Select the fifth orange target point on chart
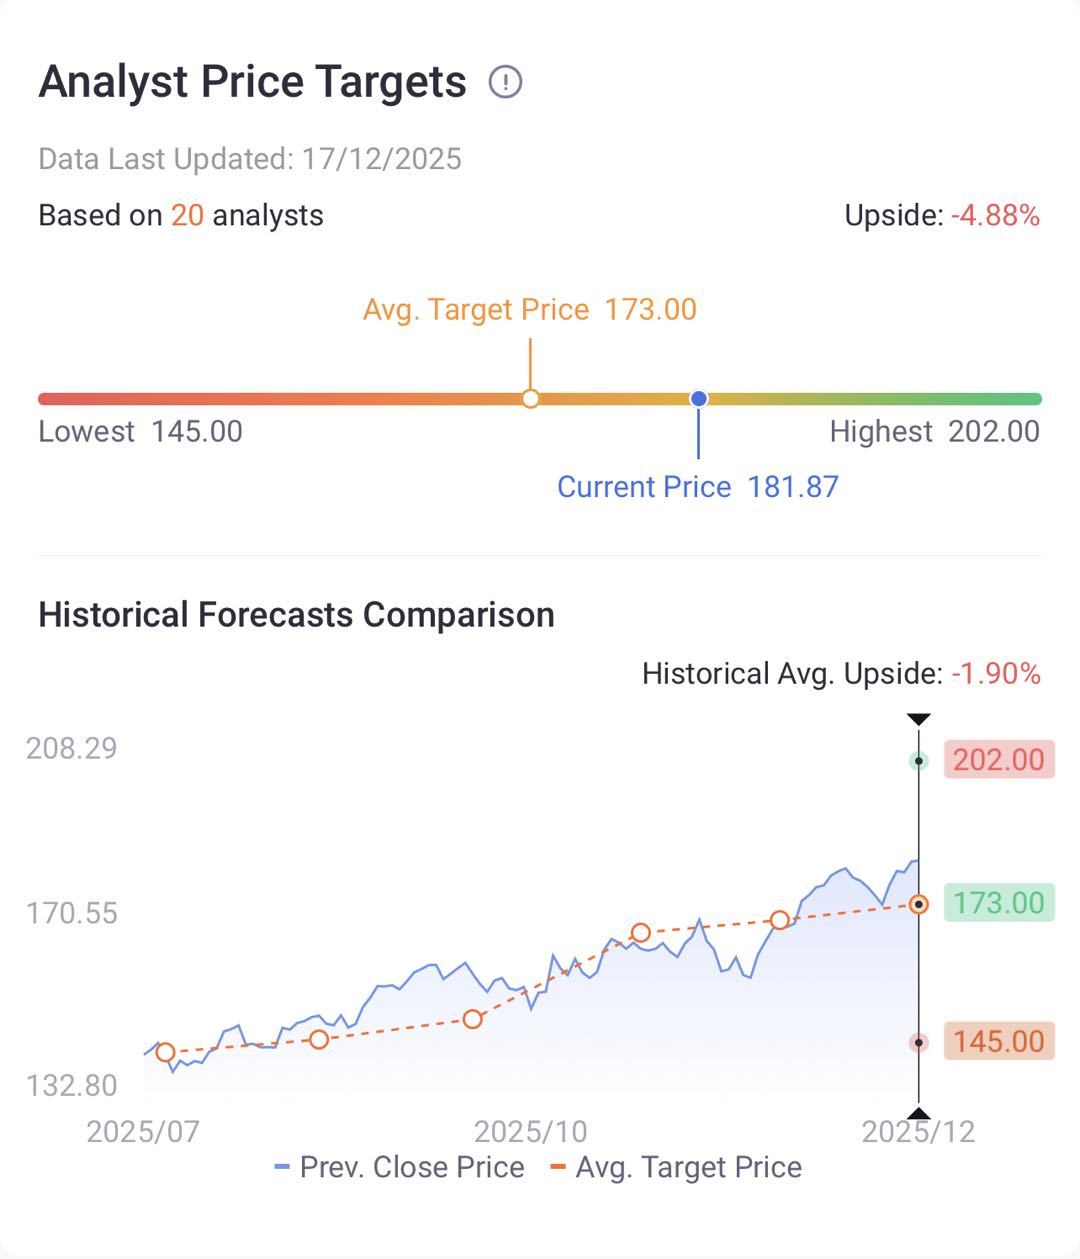Viewport: 1080px width, 1259px height. [x=780, y=920]
